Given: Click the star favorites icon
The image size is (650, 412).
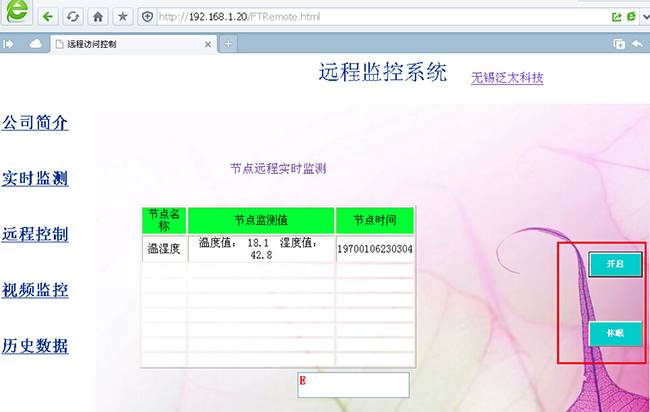Looking at the screenshot, I should [x=122, y=17].
